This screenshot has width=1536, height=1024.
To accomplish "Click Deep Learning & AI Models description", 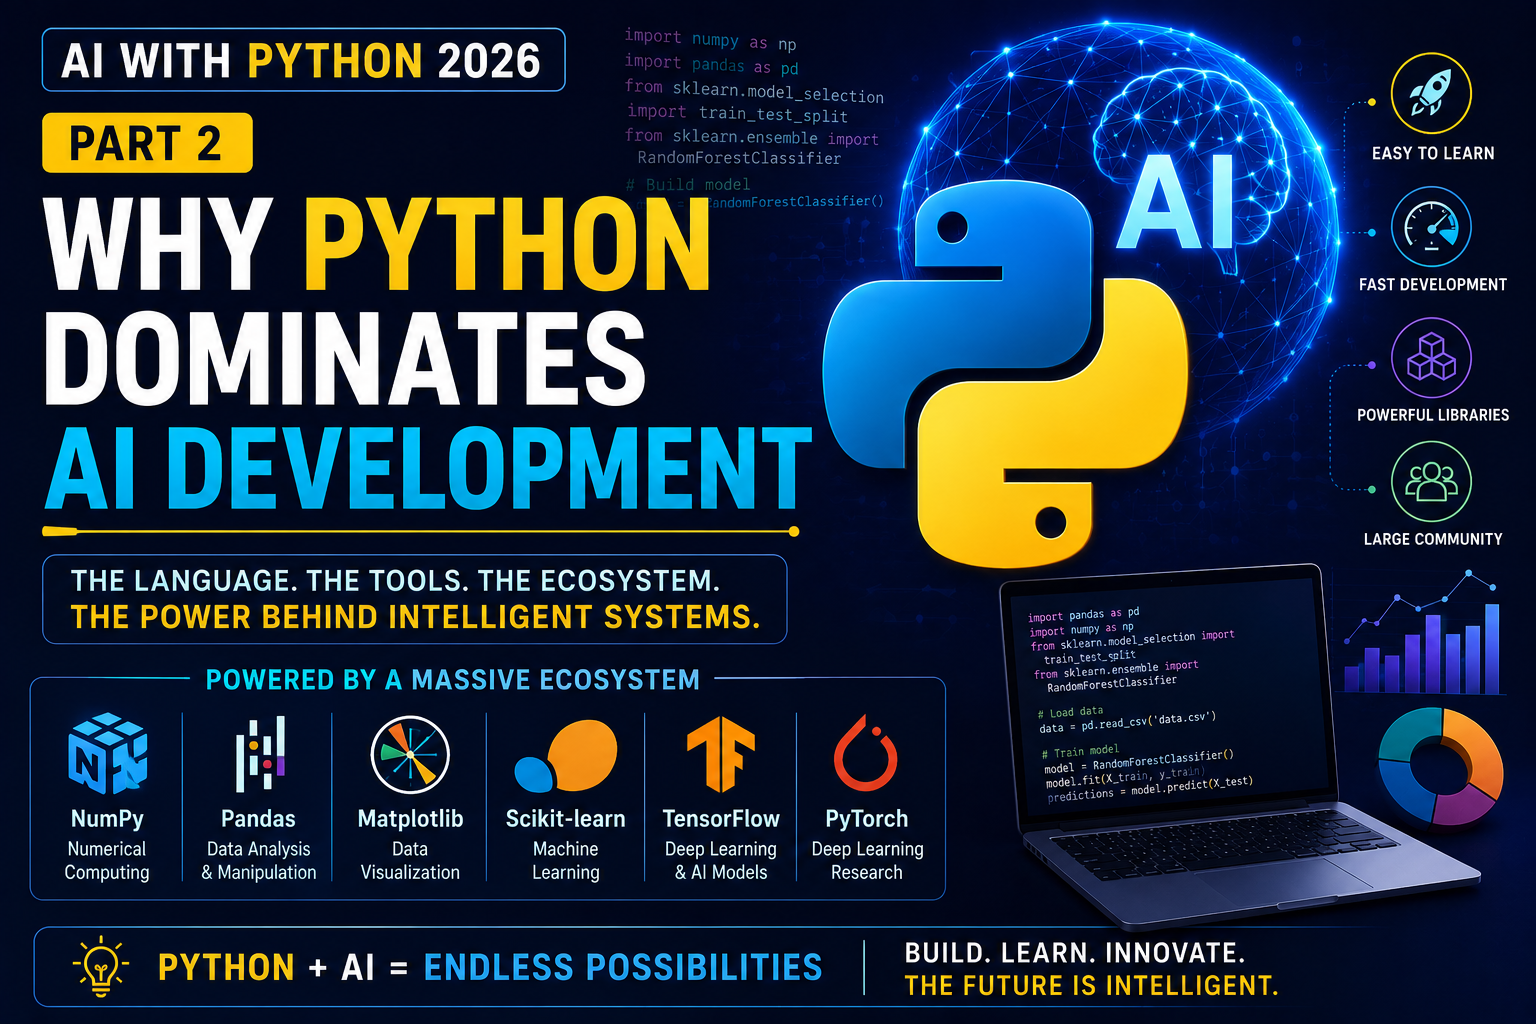I will click(721, 861).
